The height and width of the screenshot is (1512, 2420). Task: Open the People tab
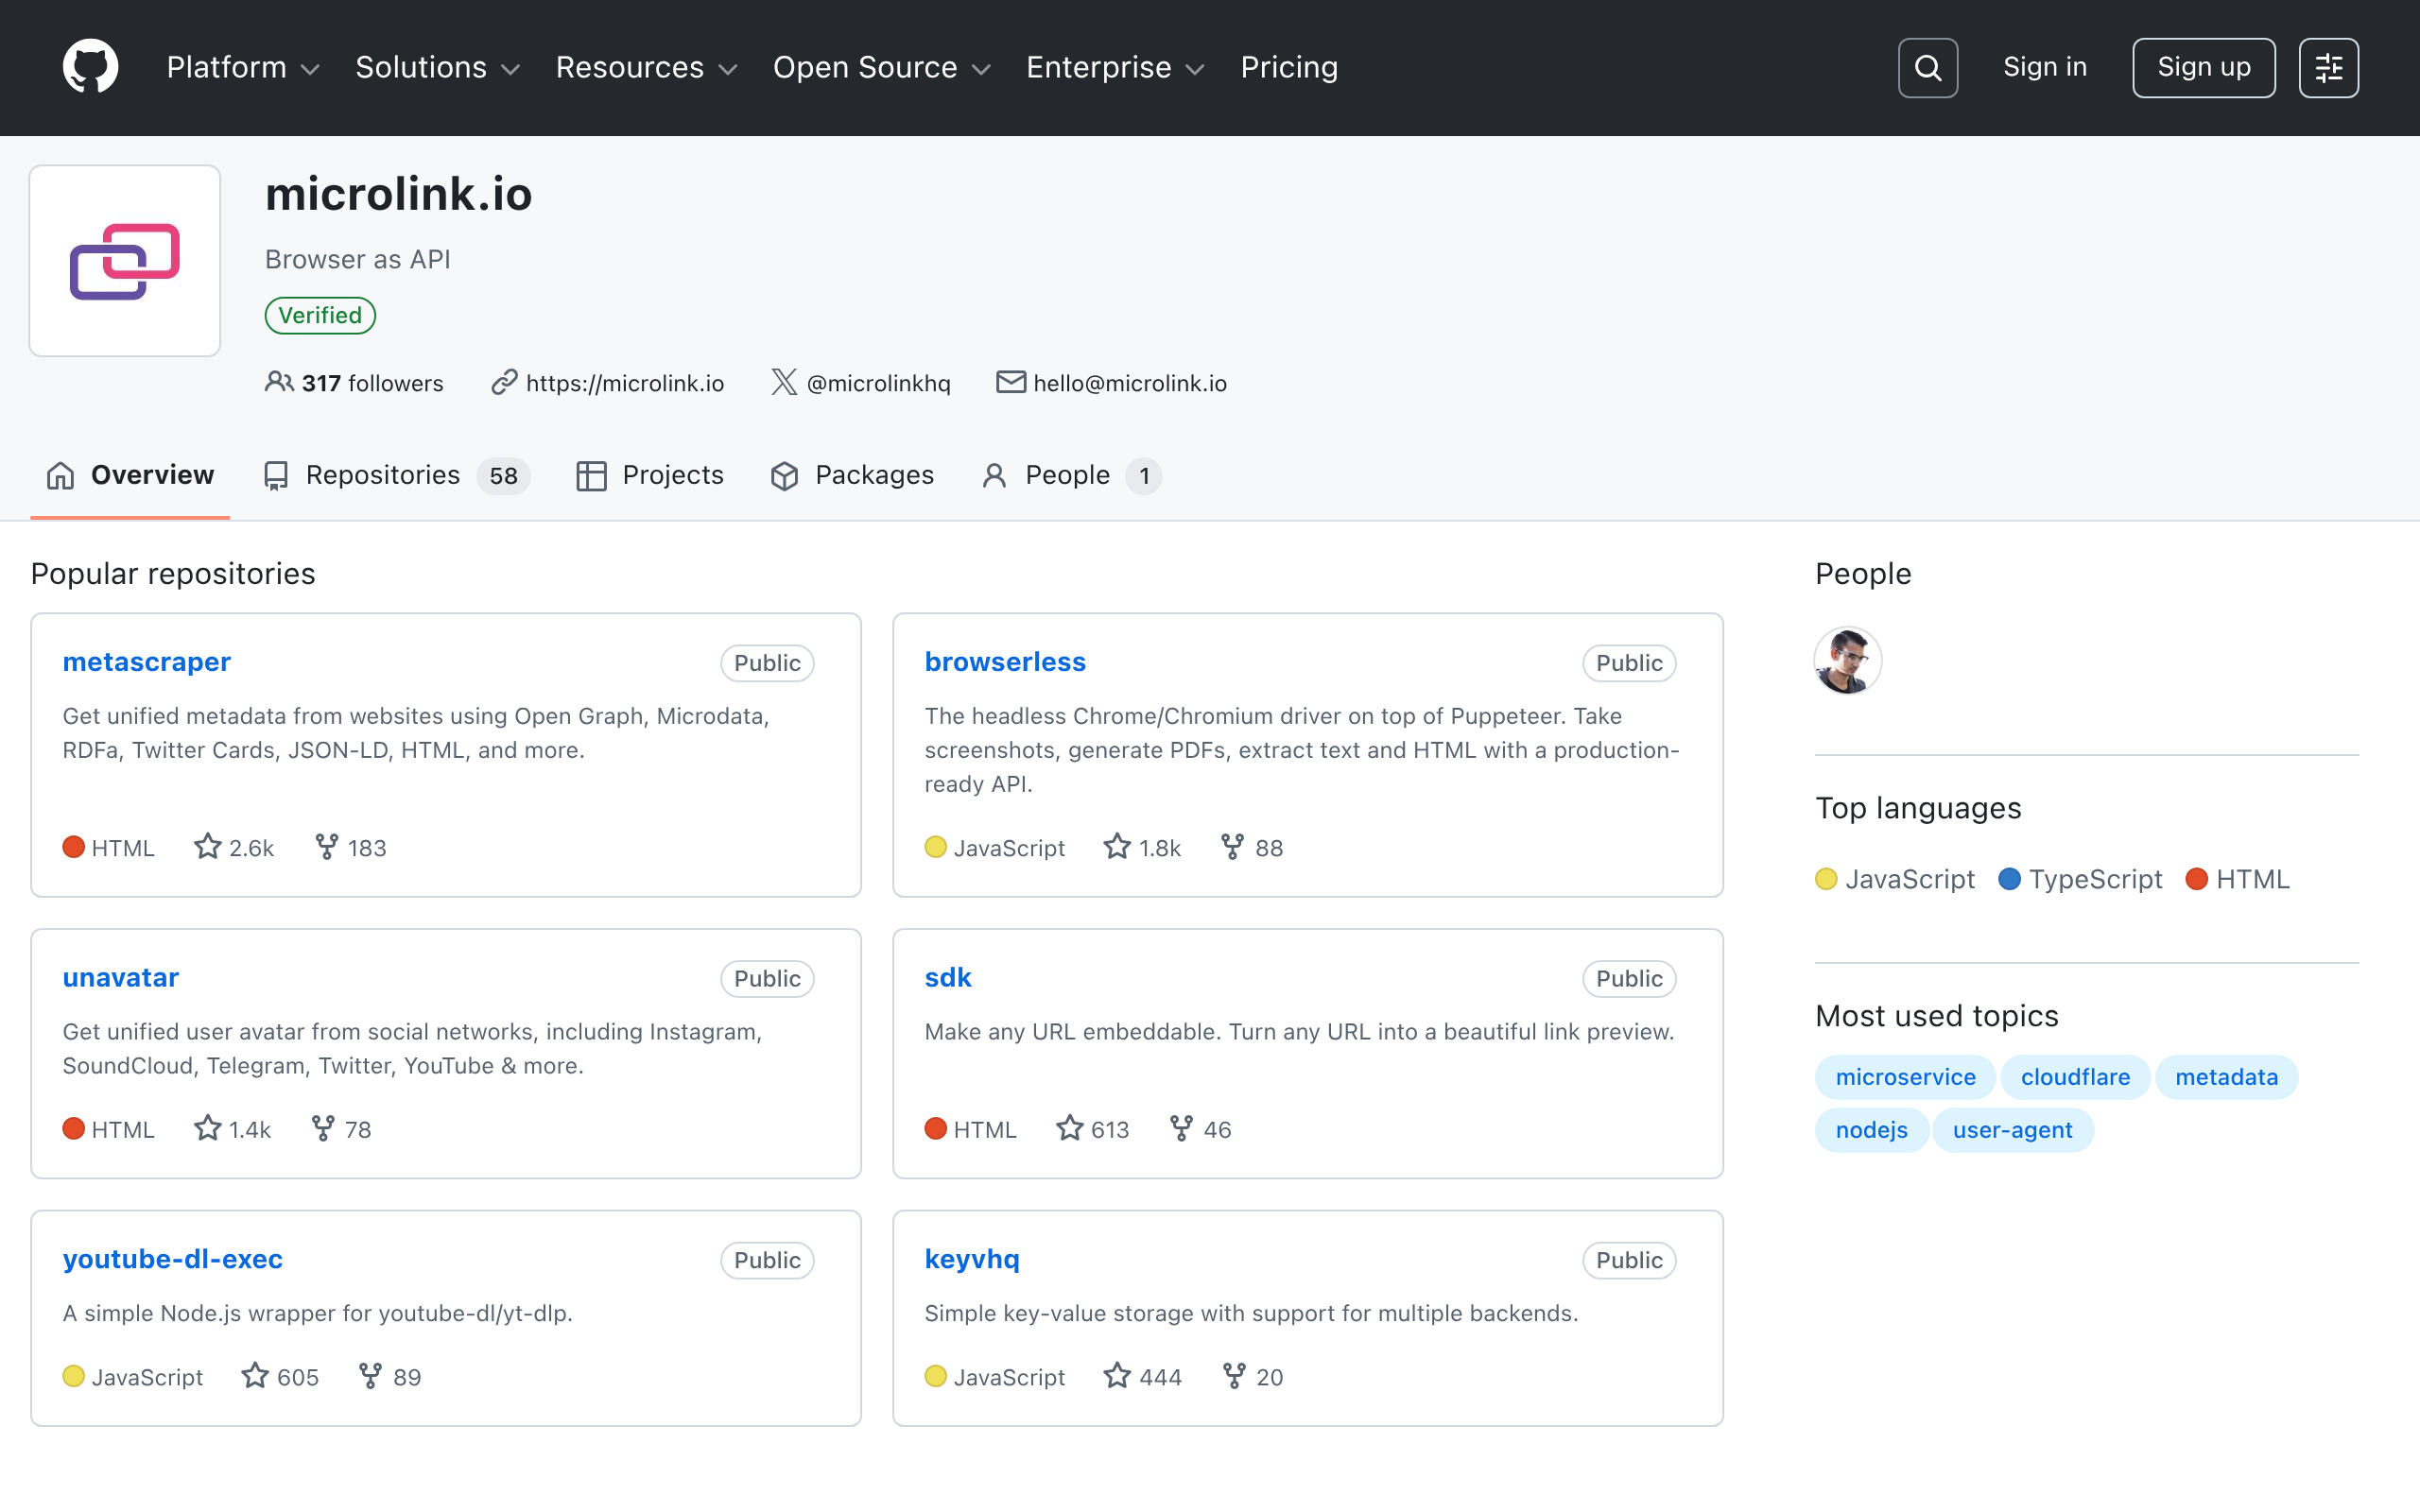pos(1069,475)
